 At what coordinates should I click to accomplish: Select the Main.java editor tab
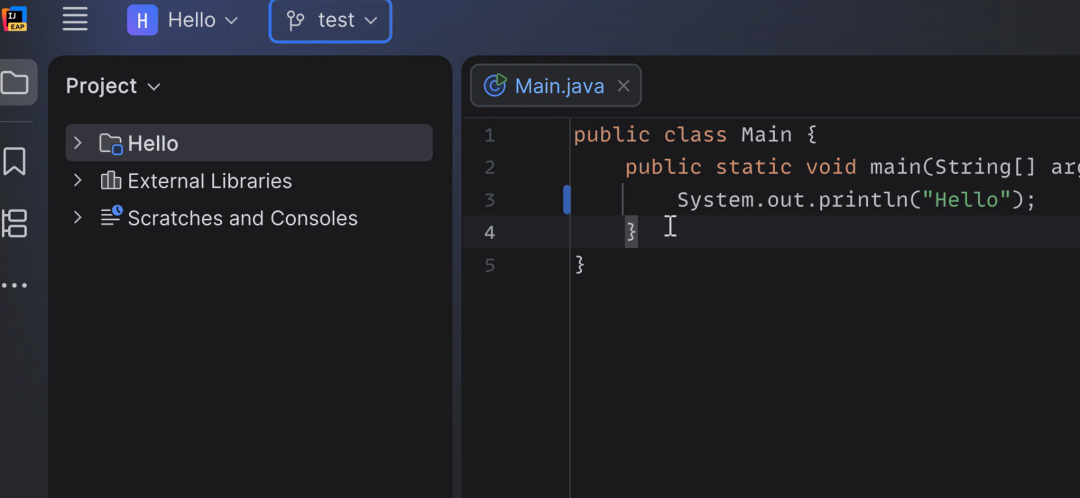click(x=556, y=85)
